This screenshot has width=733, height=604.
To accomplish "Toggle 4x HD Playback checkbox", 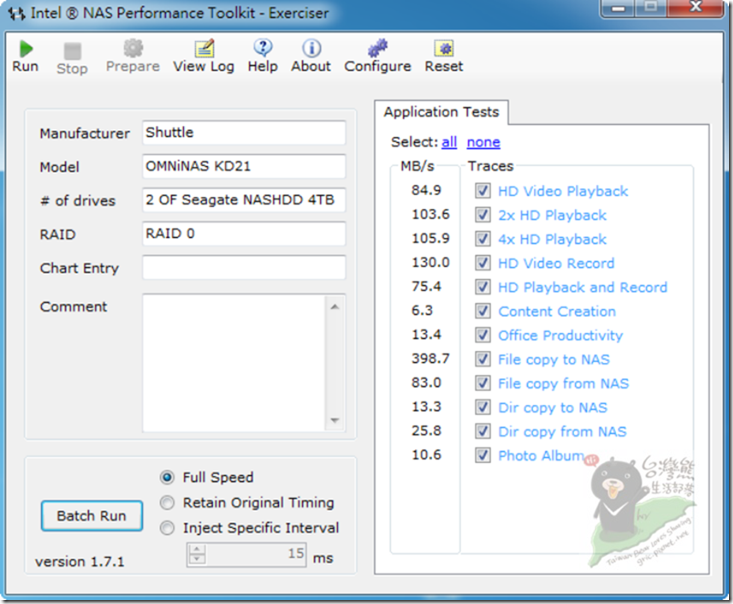I will [x=483, y=239].
